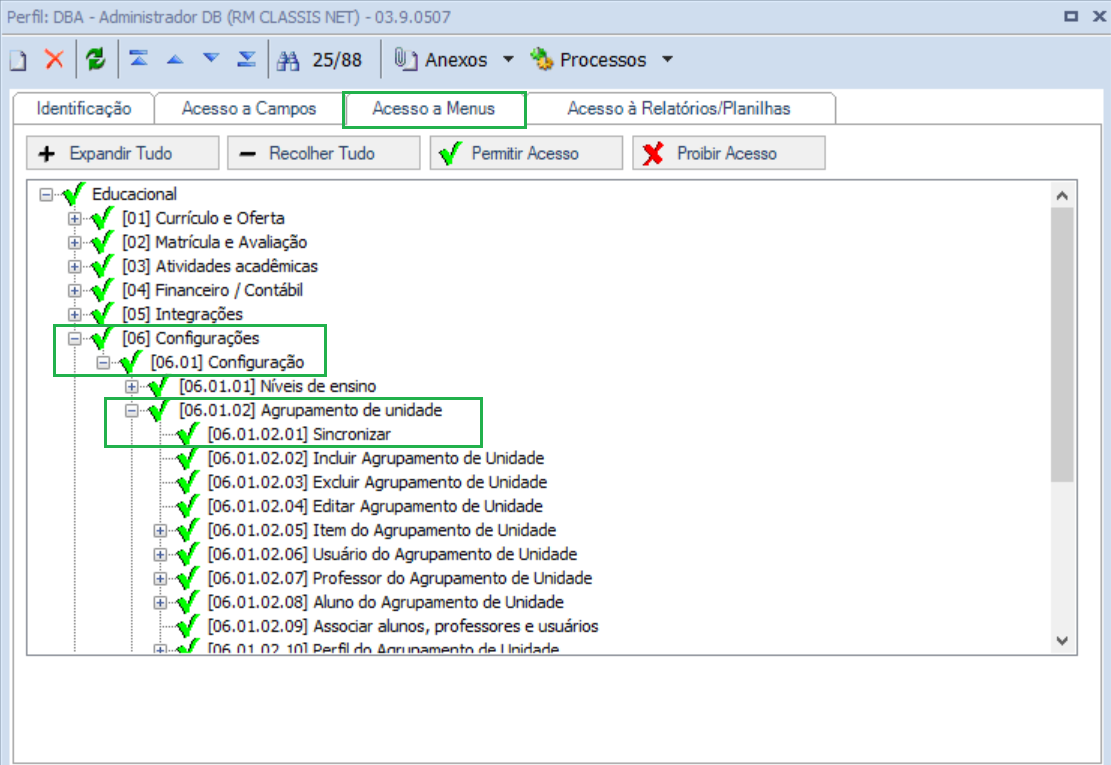Go to the first record arrow
Screen dimensions: 1111x765
(x=138, y=59)
